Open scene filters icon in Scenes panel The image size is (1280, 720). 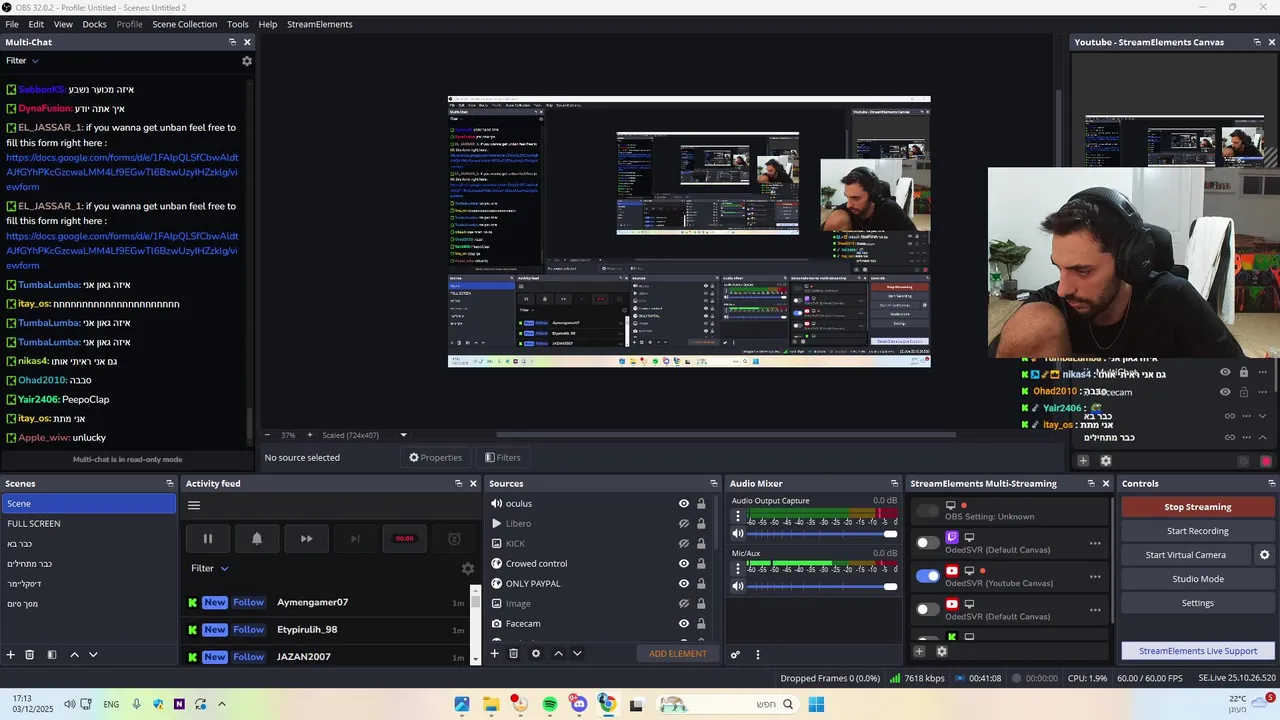[52, 655]
